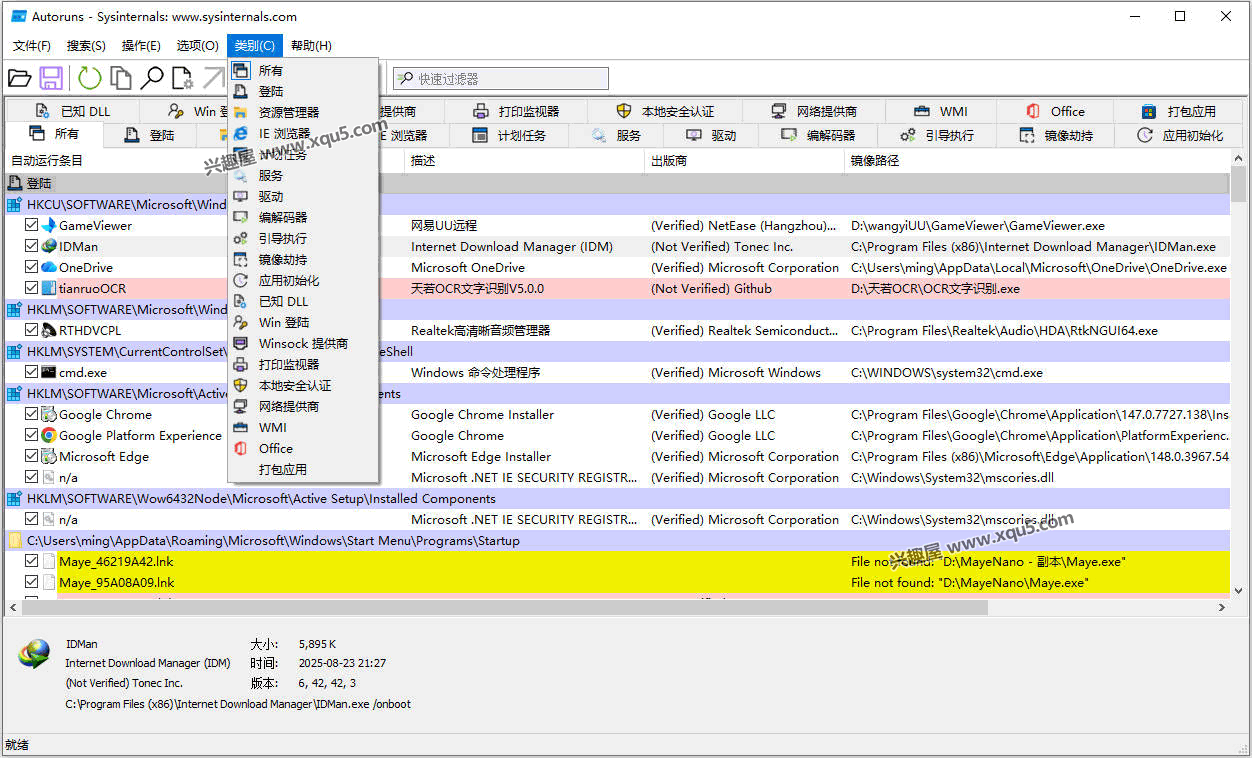Click the vertical scrollbar down arrow

coord(1238,591)
